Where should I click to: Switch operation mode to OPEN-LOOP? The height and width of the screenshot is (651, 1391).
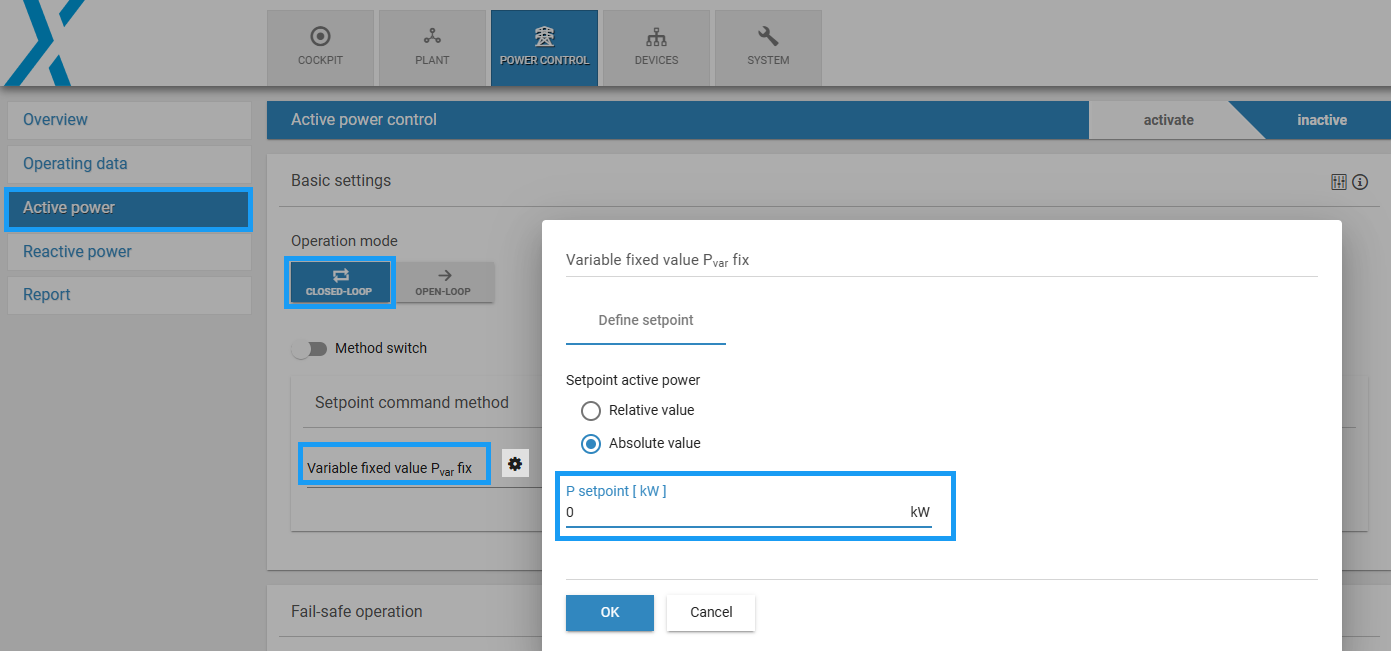pyautogui.click(x=446, y=281)
